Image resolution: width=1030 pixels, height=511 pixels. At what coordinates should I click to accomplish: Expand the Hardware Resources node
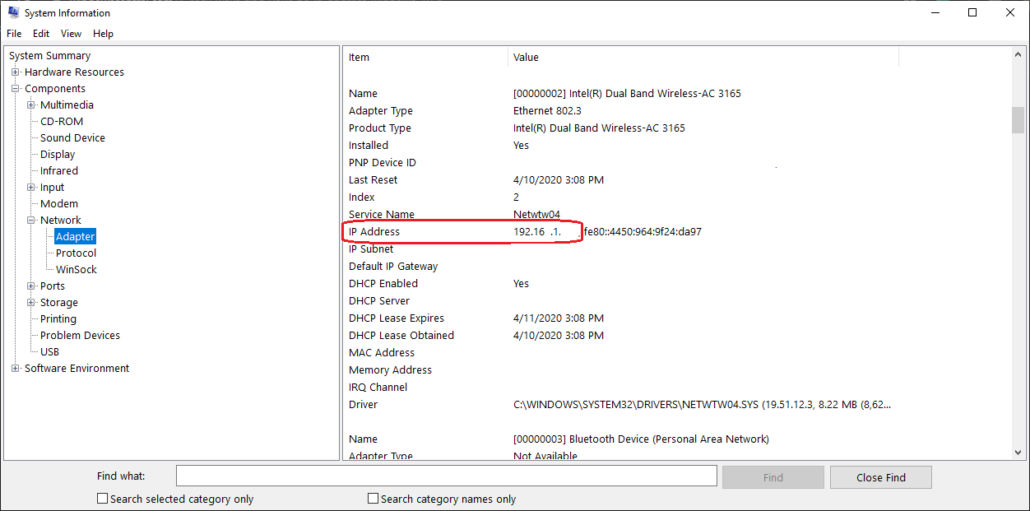click(x=15, y=72)
